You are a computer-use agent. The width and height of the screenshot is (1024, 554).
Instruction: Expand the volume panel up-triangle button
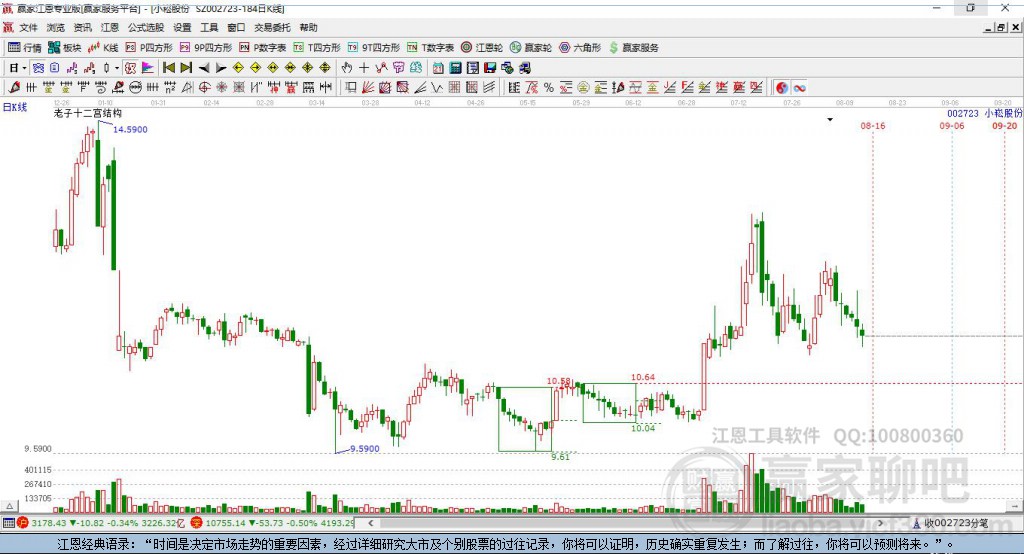(9, 506)
